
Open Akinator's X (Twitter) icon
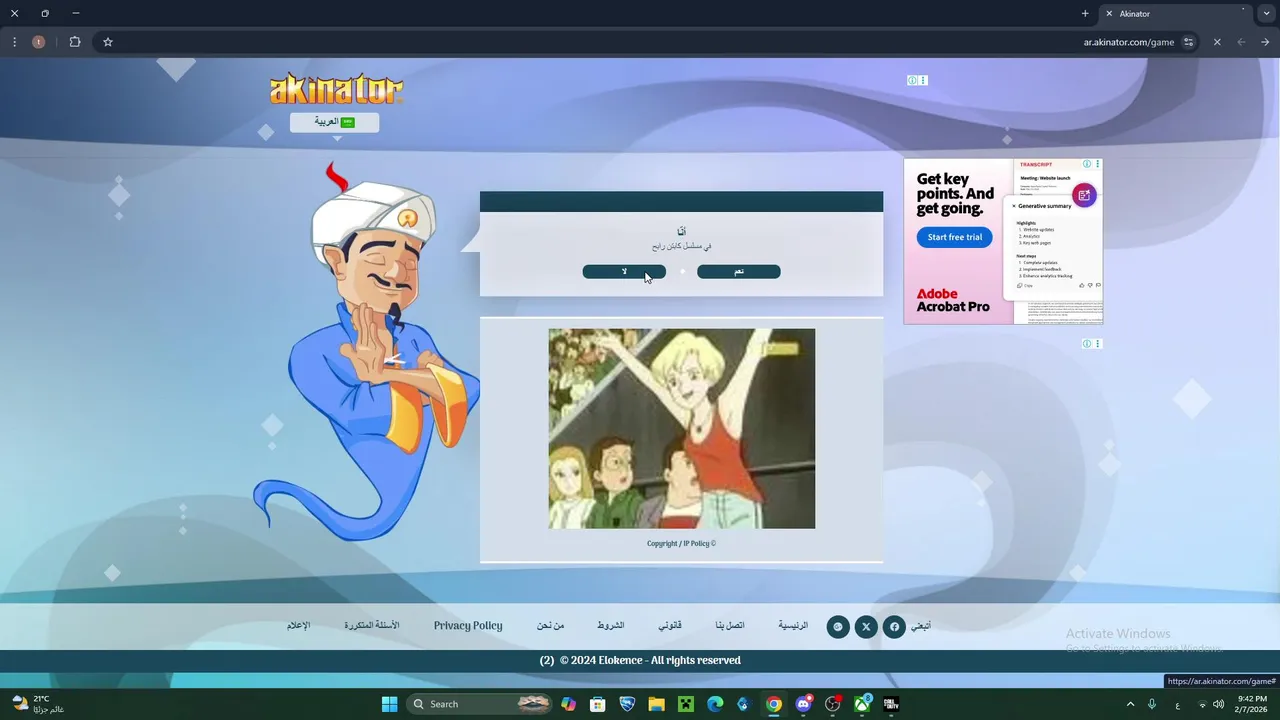pyautogui.click(x=866, y=627)
